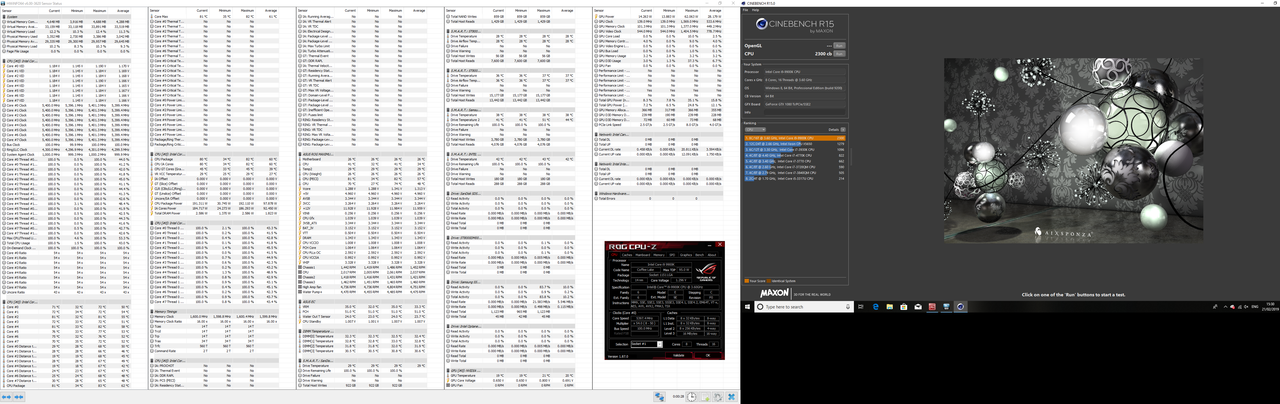Open File Explorer from the taskbar
The height and width of the screenshot is (404, 1280).
point(890,307)
